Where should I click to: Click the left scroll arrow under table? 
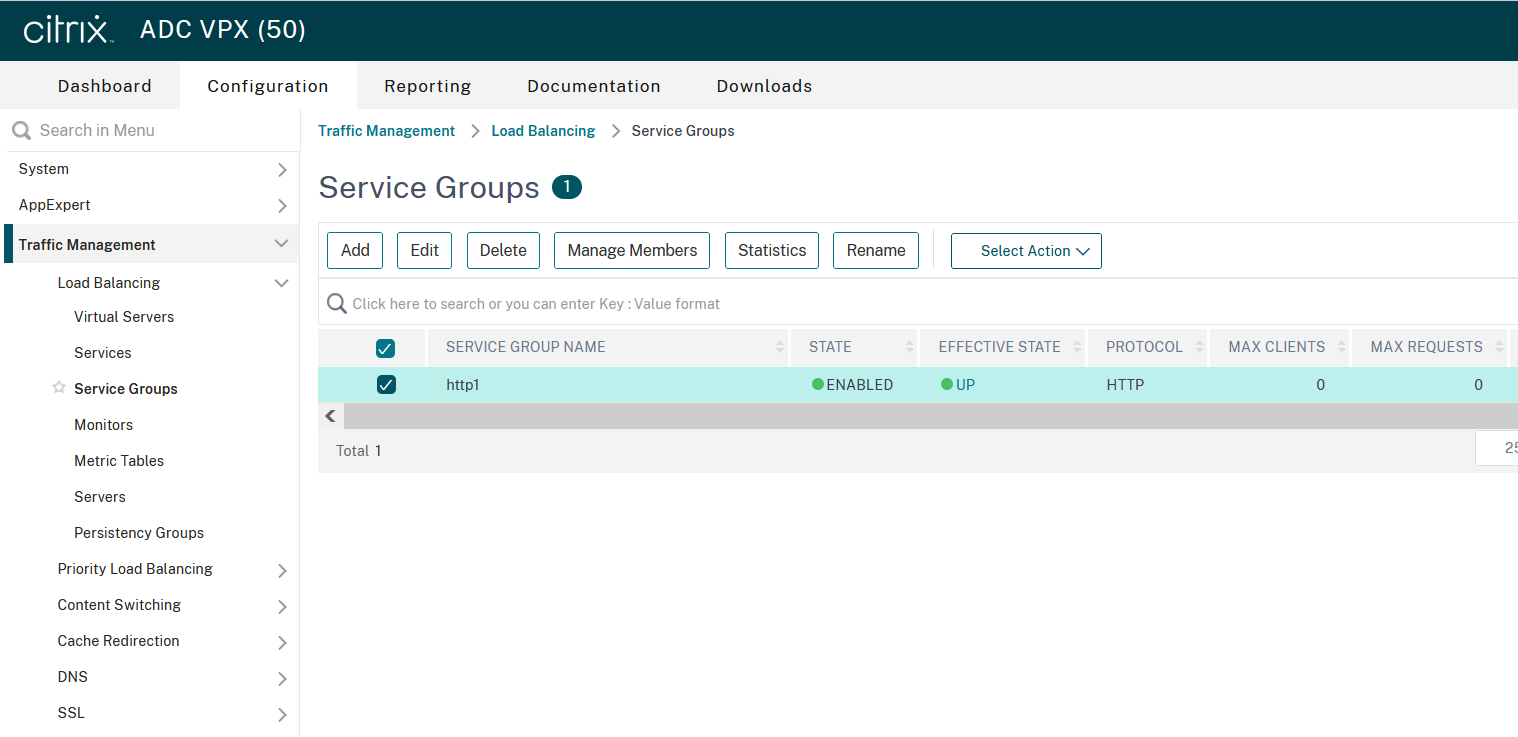(x=331, y=416)
